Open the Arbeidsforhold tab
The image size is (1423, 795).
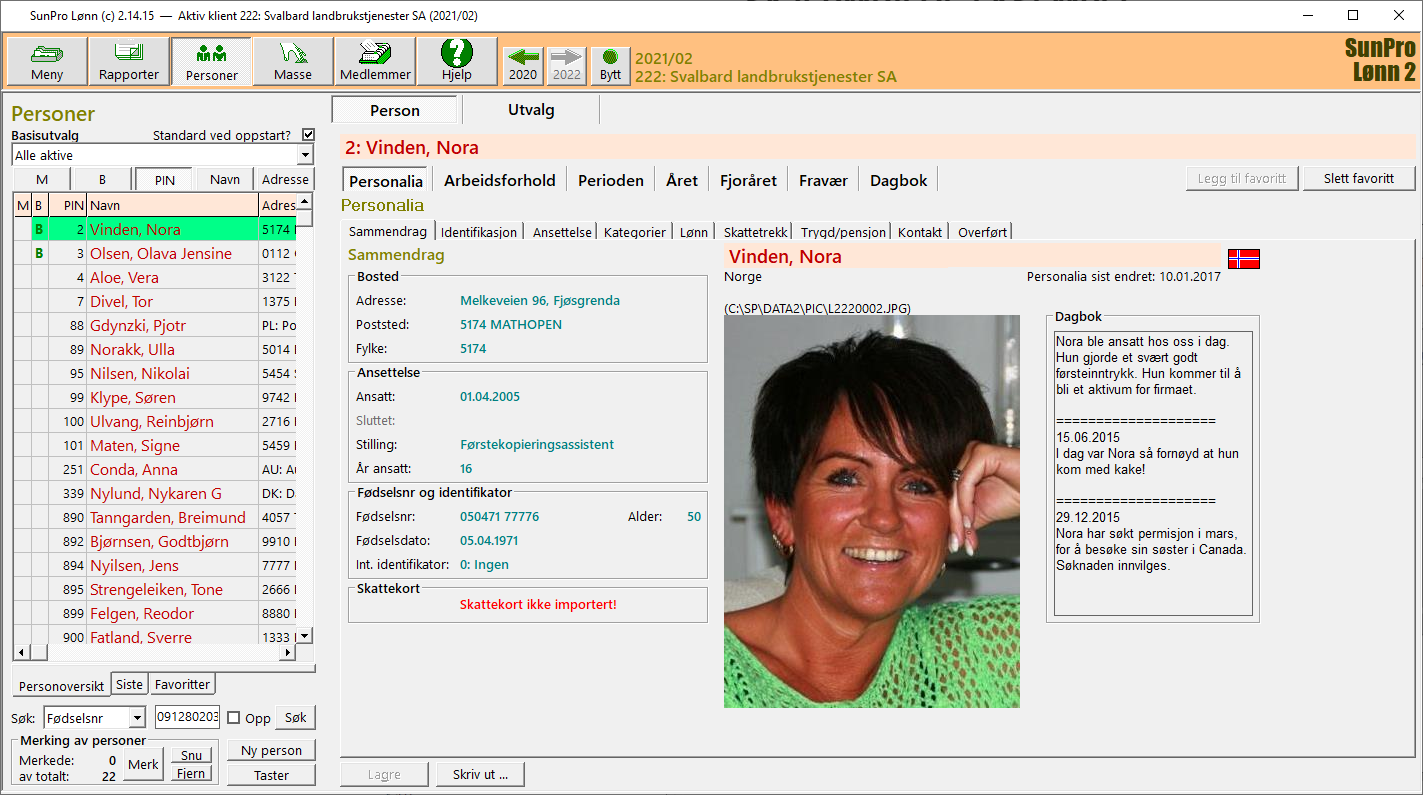pyautogui.click(x=500, y=180)
